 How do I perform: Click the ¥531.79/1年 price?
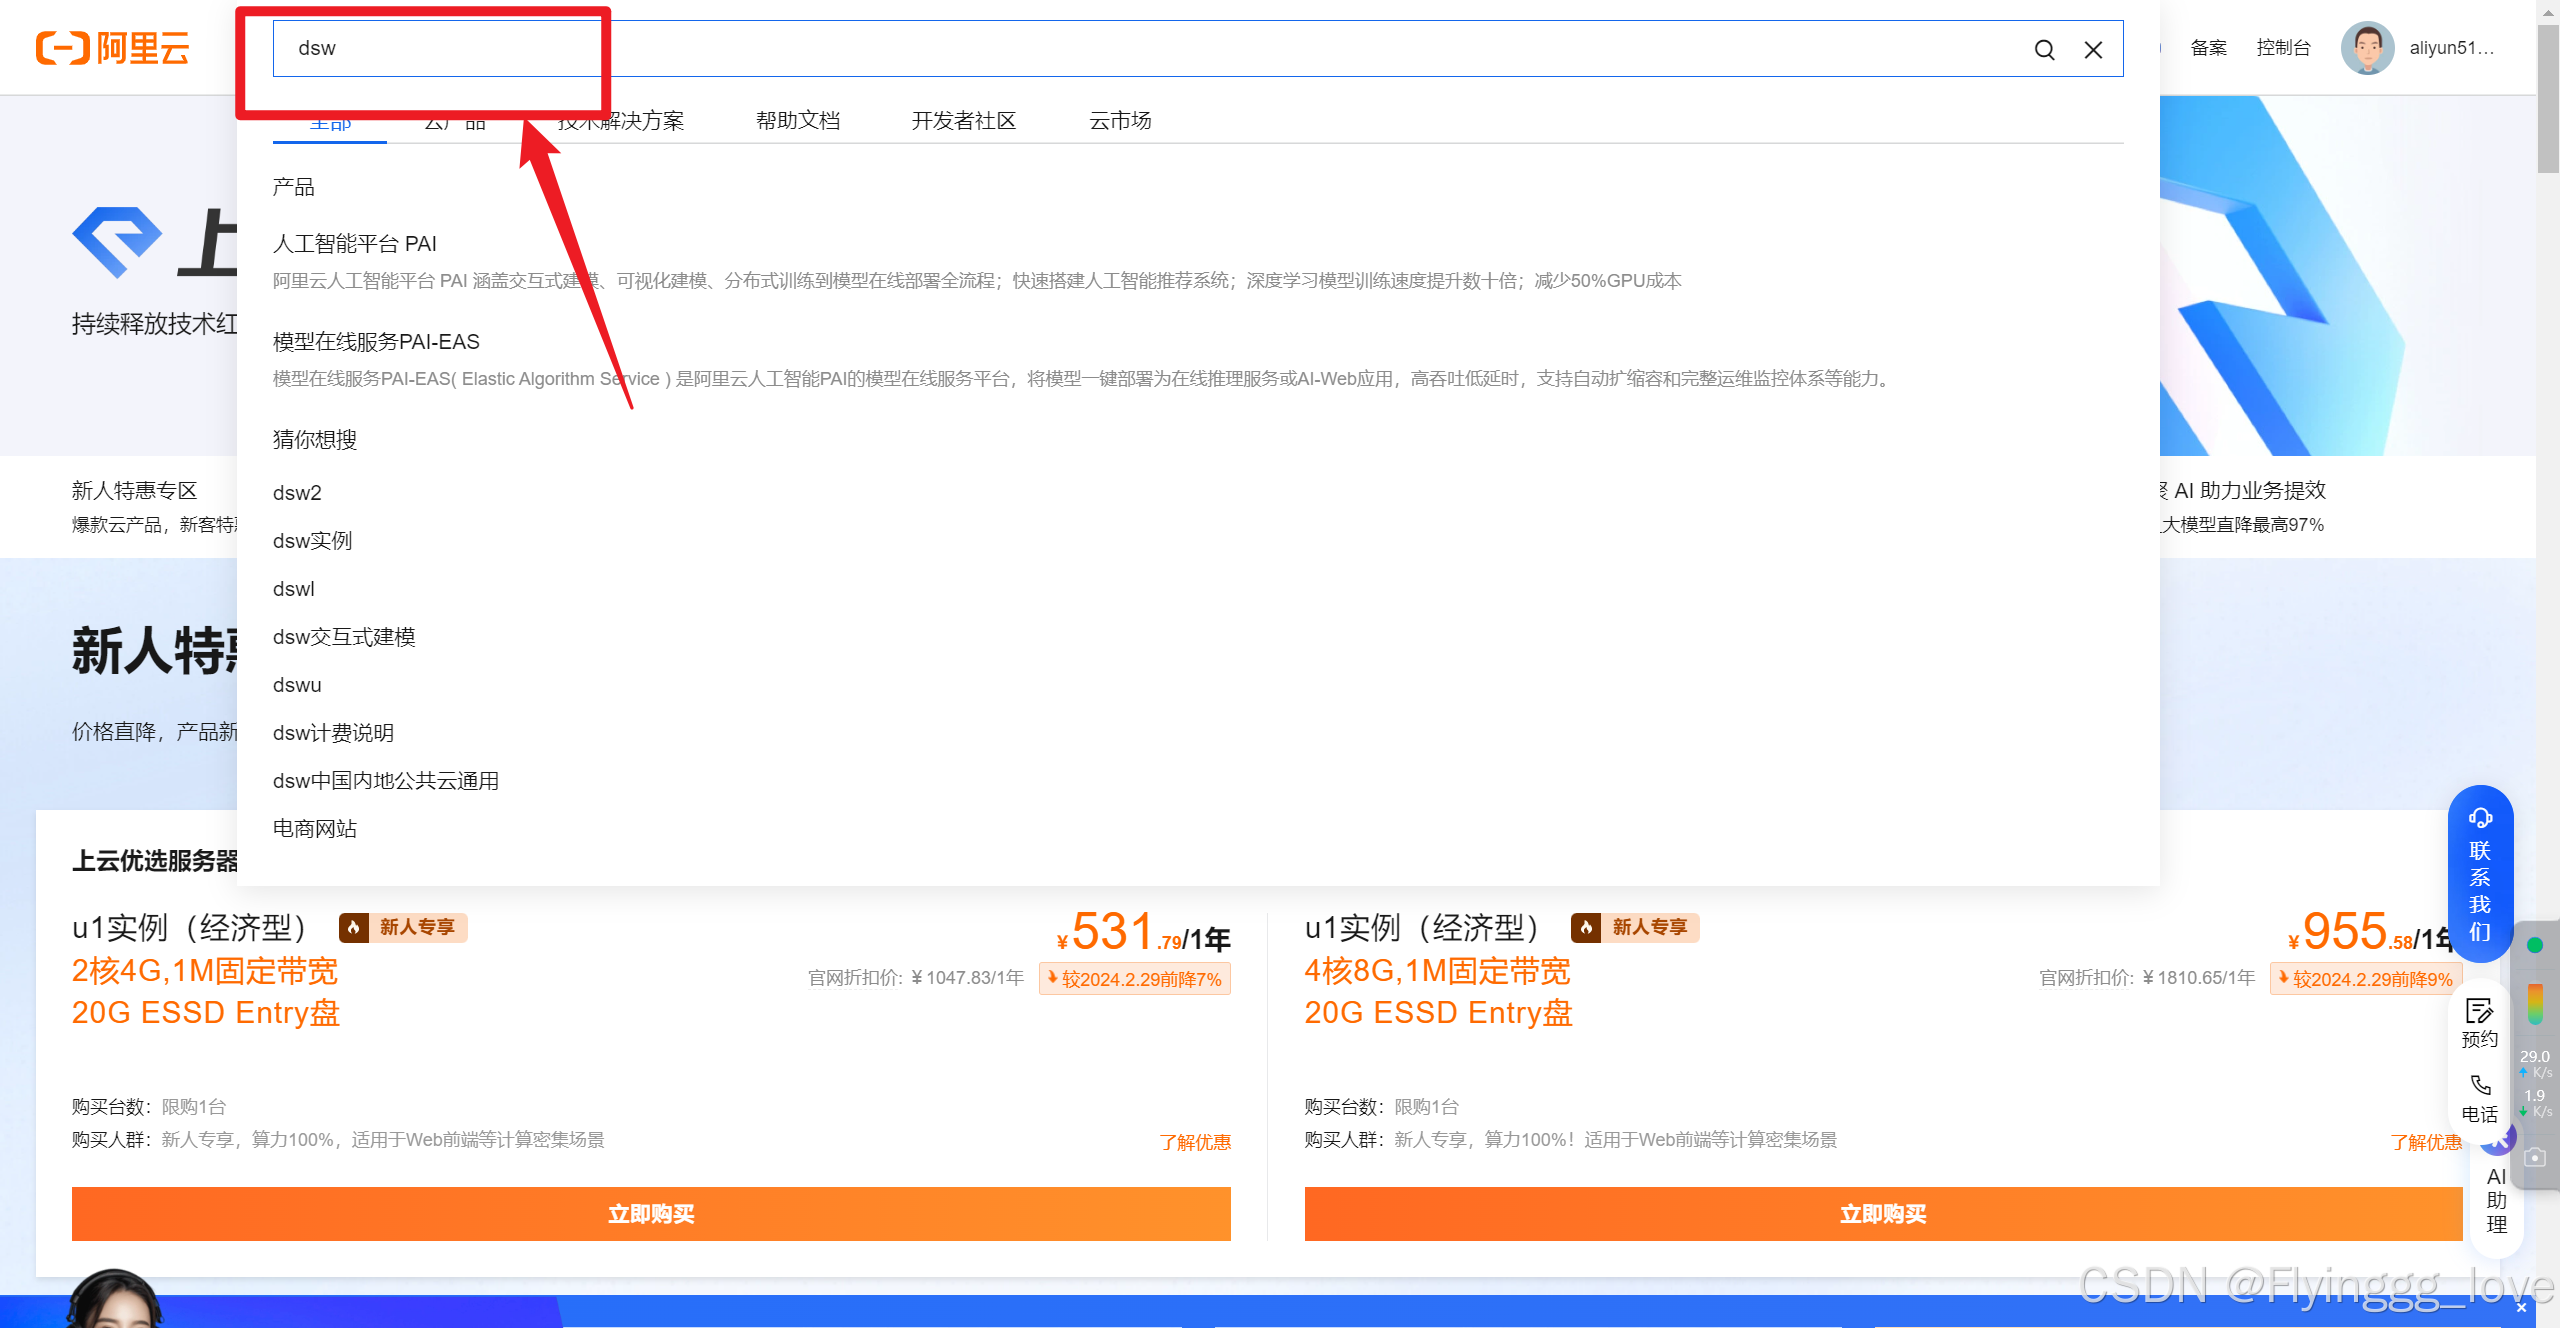[1144, 932]
